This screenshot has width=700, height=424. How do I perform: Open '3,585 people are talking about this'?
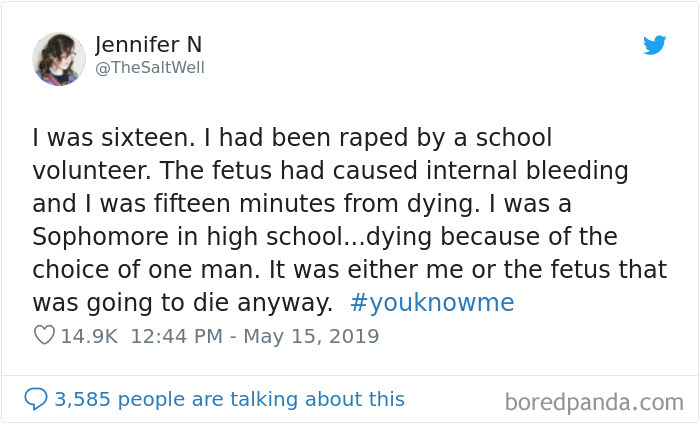(229, 399)
